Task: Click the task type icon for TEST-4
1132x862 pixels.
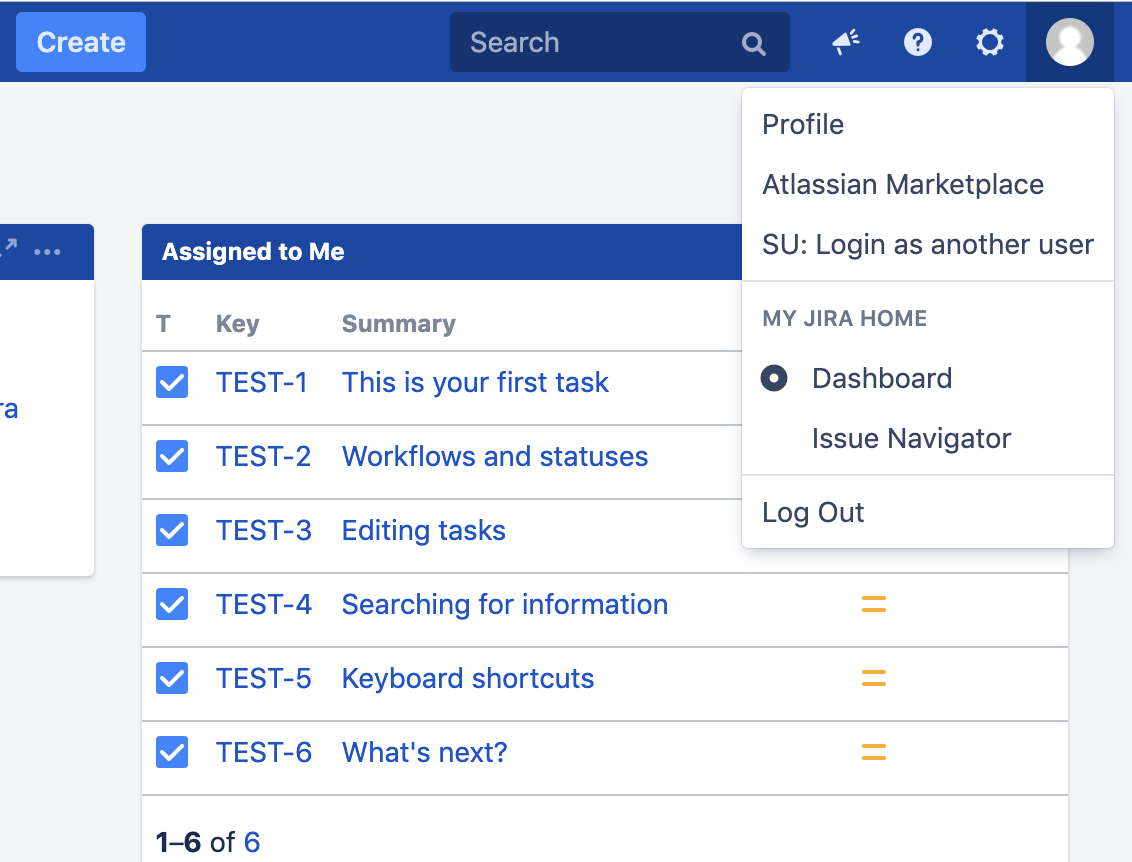Action: point(172,604)
